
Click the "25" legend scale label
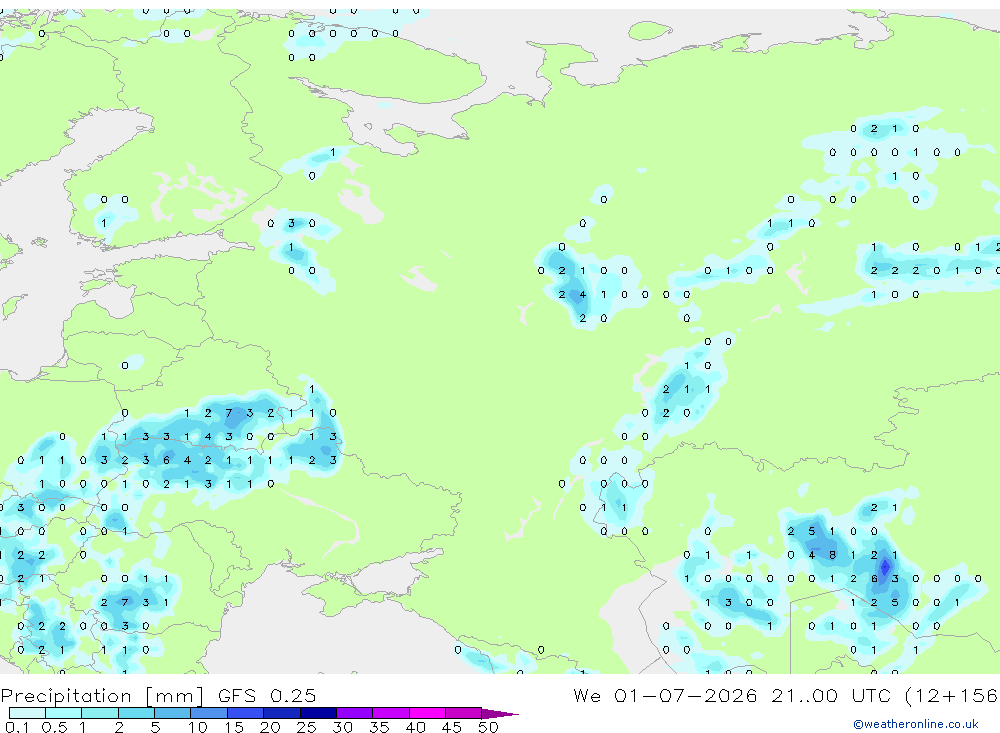click(306, 727)
